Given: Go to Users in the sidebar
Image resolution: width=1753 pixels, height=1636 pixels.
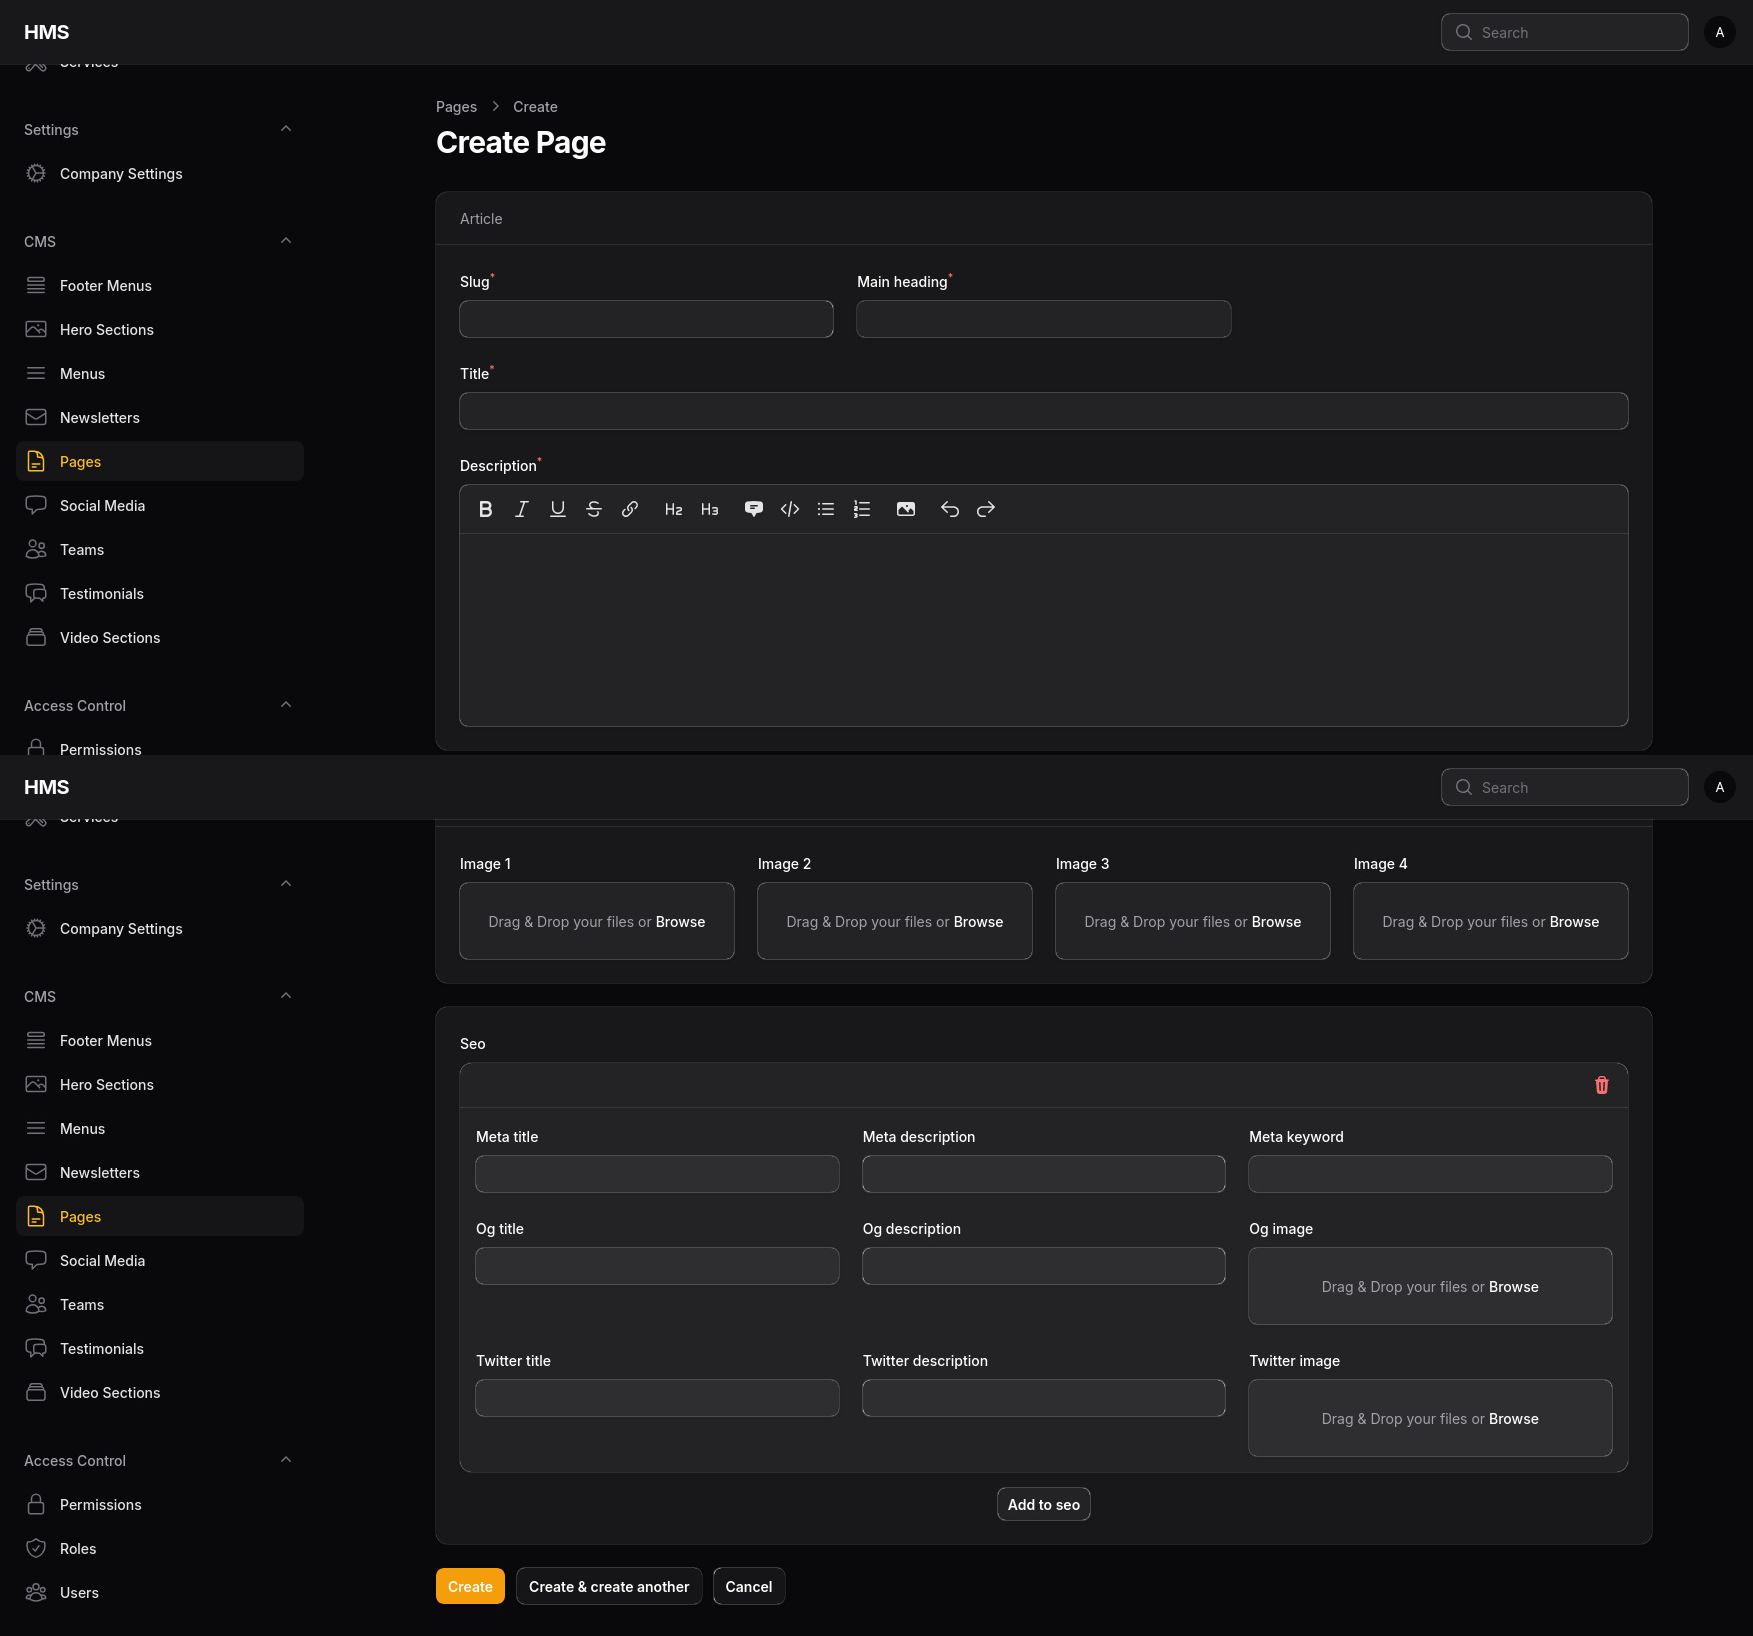Looking at the screenshot, I should pos(79,1592).
